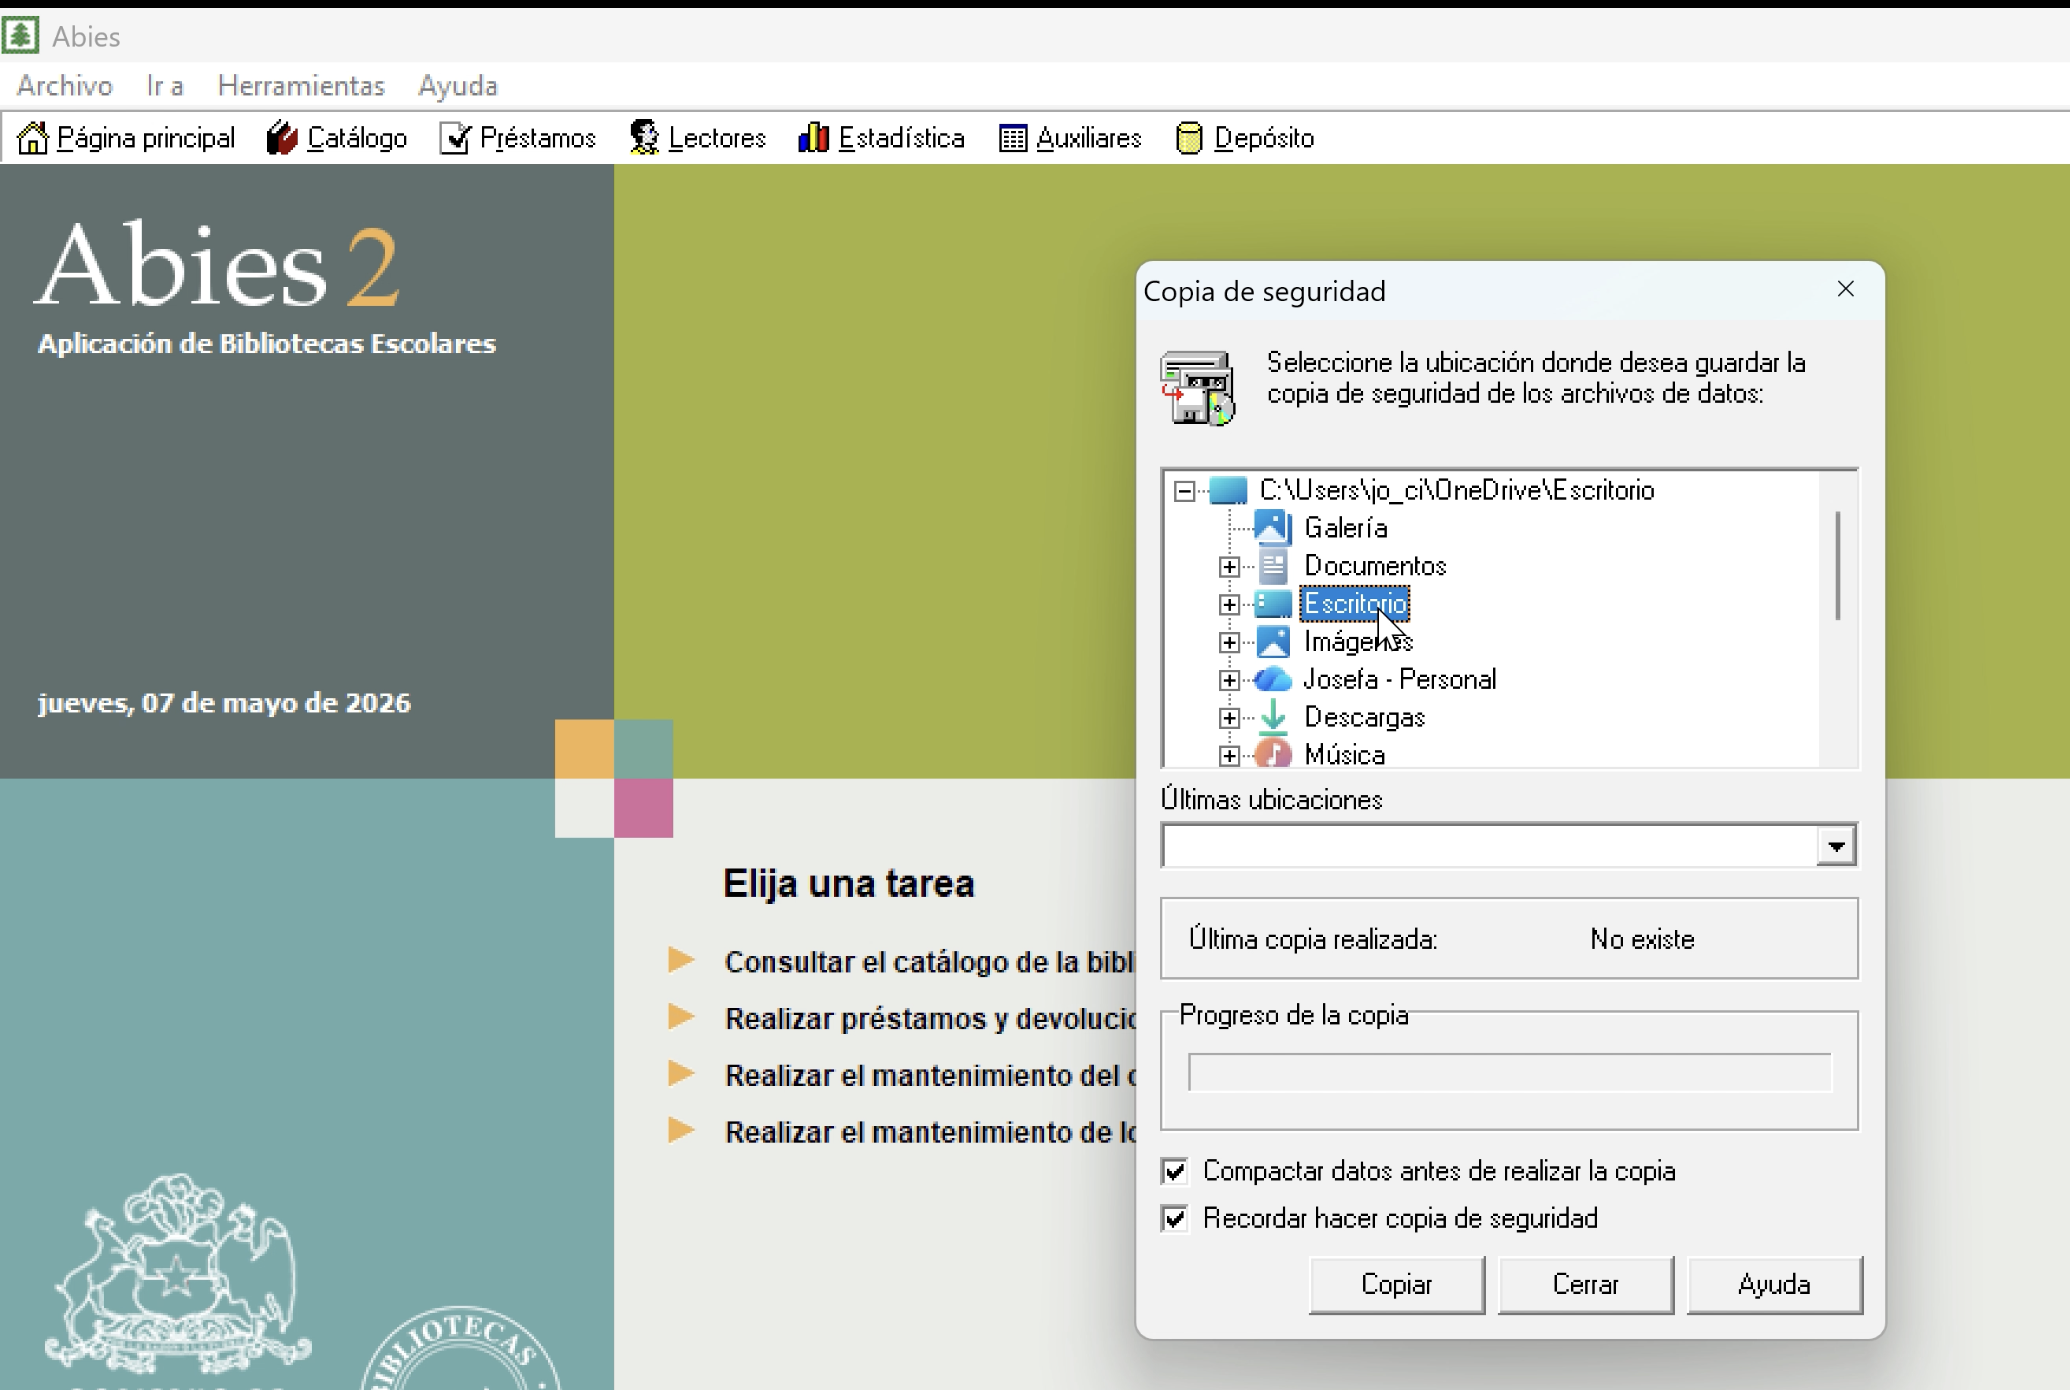Select the Galería tree item label

click(x=1345, y=528)
